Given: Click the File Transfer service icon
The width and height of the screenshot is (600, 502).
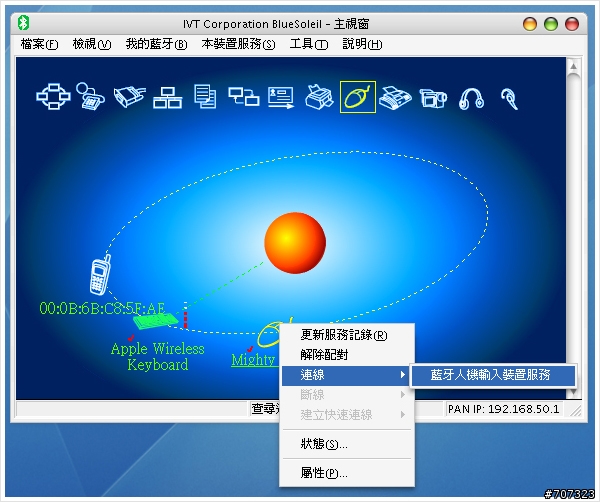Looking at the screenshot, I should click(x=205, y=96).
